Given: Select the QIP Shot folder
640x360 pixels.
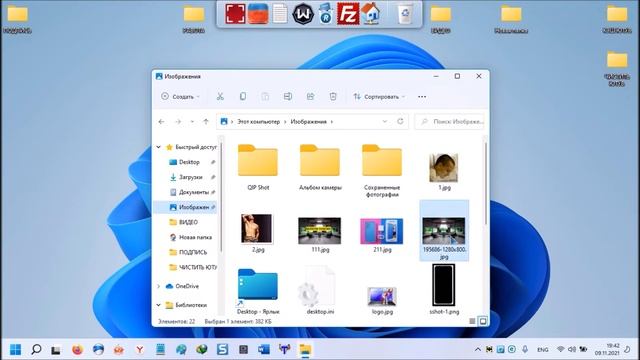Looking at the screenshot, I should click(258, 167).
